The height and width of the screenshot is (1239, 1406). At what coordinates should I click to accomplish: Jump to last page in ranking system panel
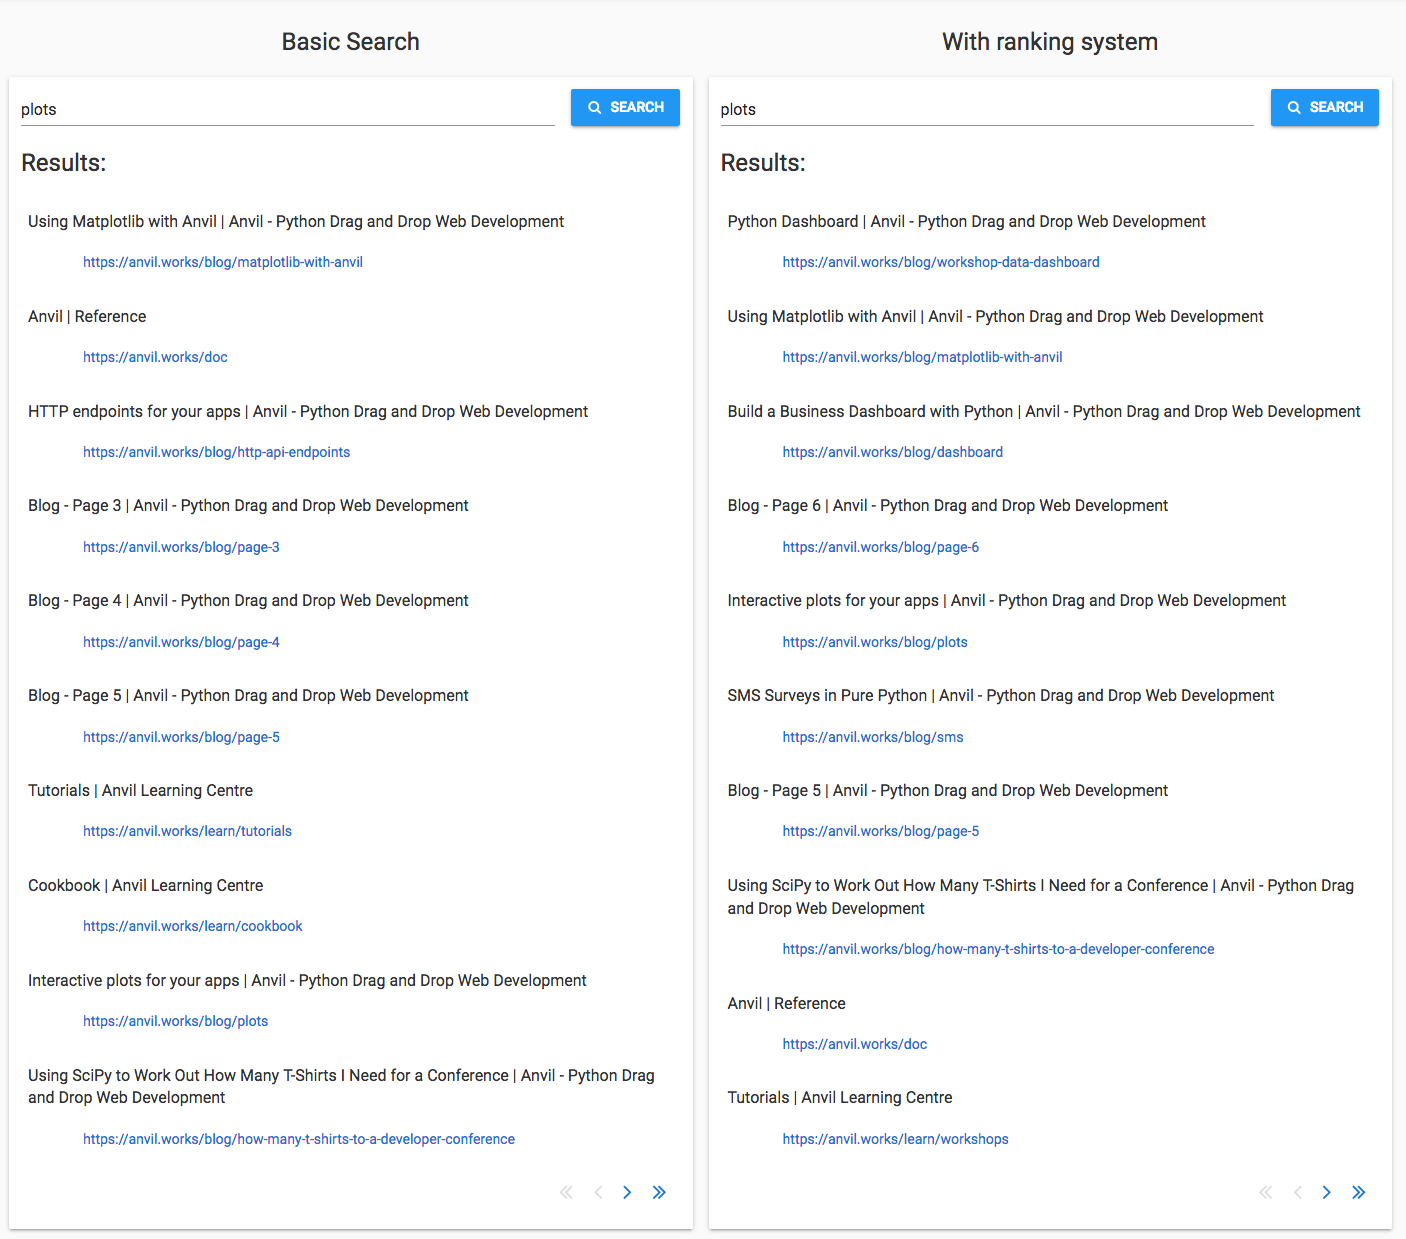[x=1358, y=1192]
